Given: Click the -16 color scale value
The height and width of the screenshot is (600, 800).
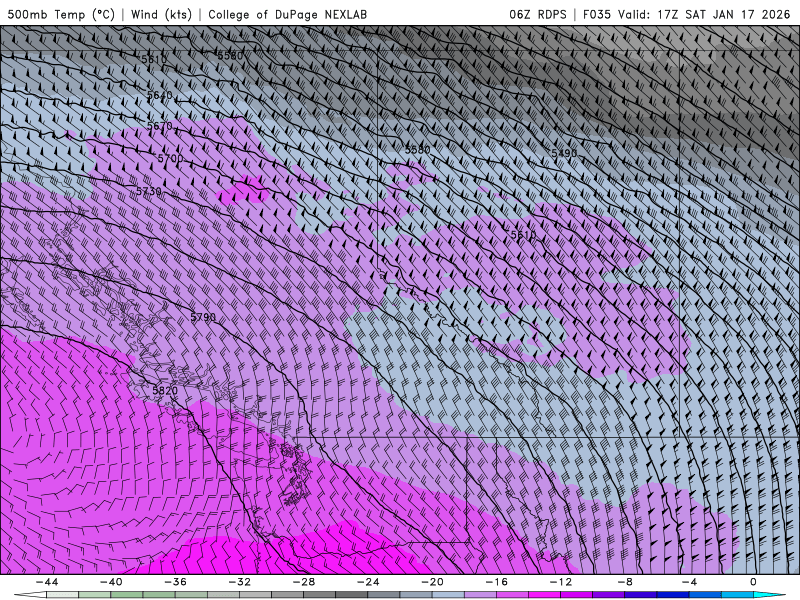Looking at the screenshot, I should click(496, 582).
